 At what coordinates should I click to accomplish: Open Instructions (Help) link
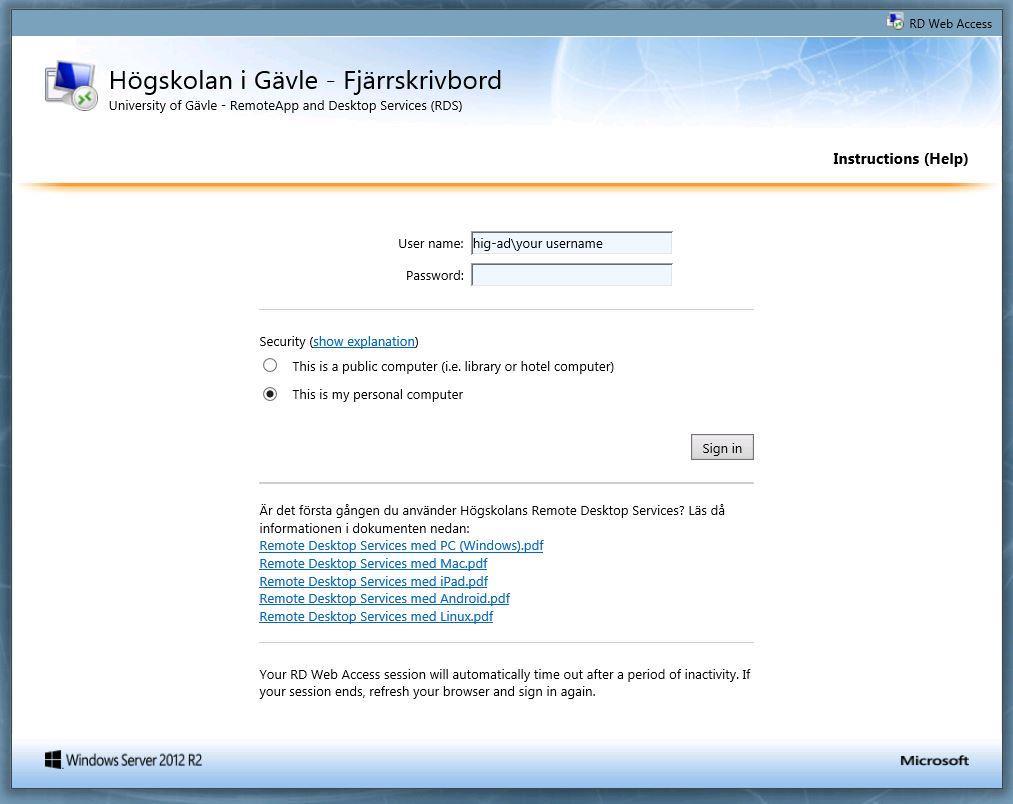pos(900,159)
